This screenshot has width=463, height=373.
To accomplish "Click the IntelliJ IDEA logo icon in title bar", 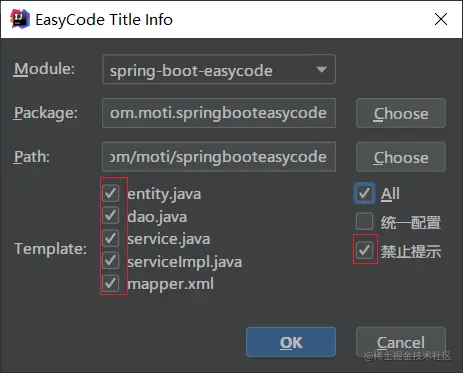I will coord(20,19).
